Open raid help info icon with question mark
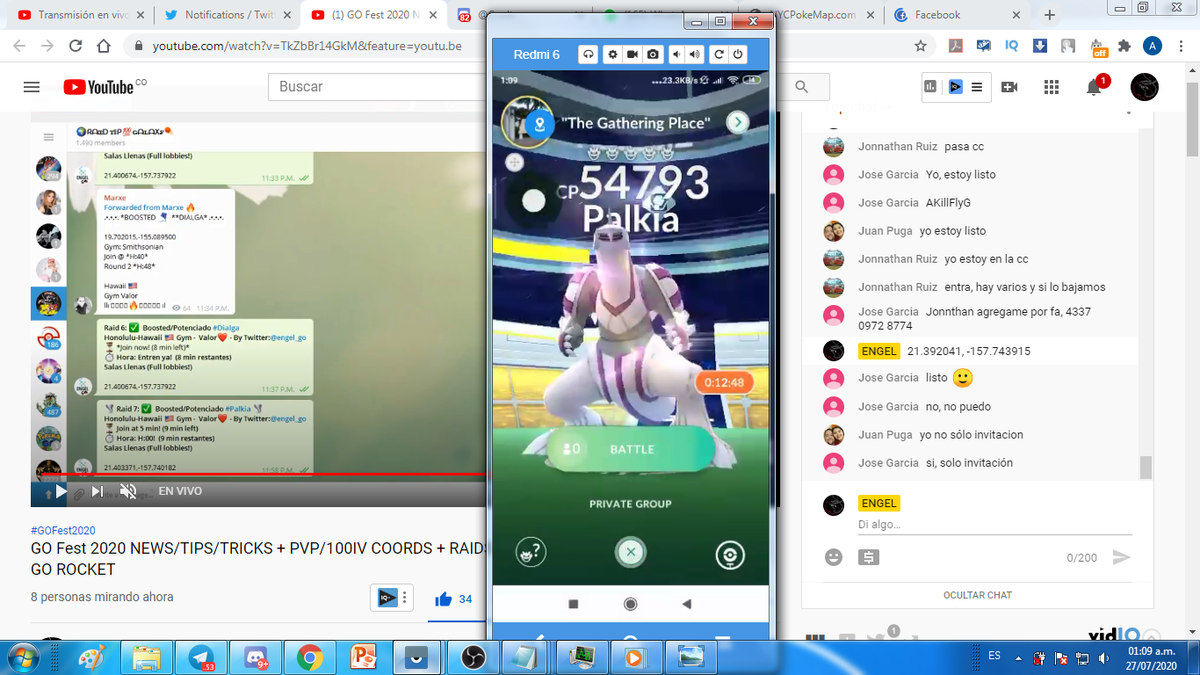Screen dimensions: 1200x675 (531, 553)
